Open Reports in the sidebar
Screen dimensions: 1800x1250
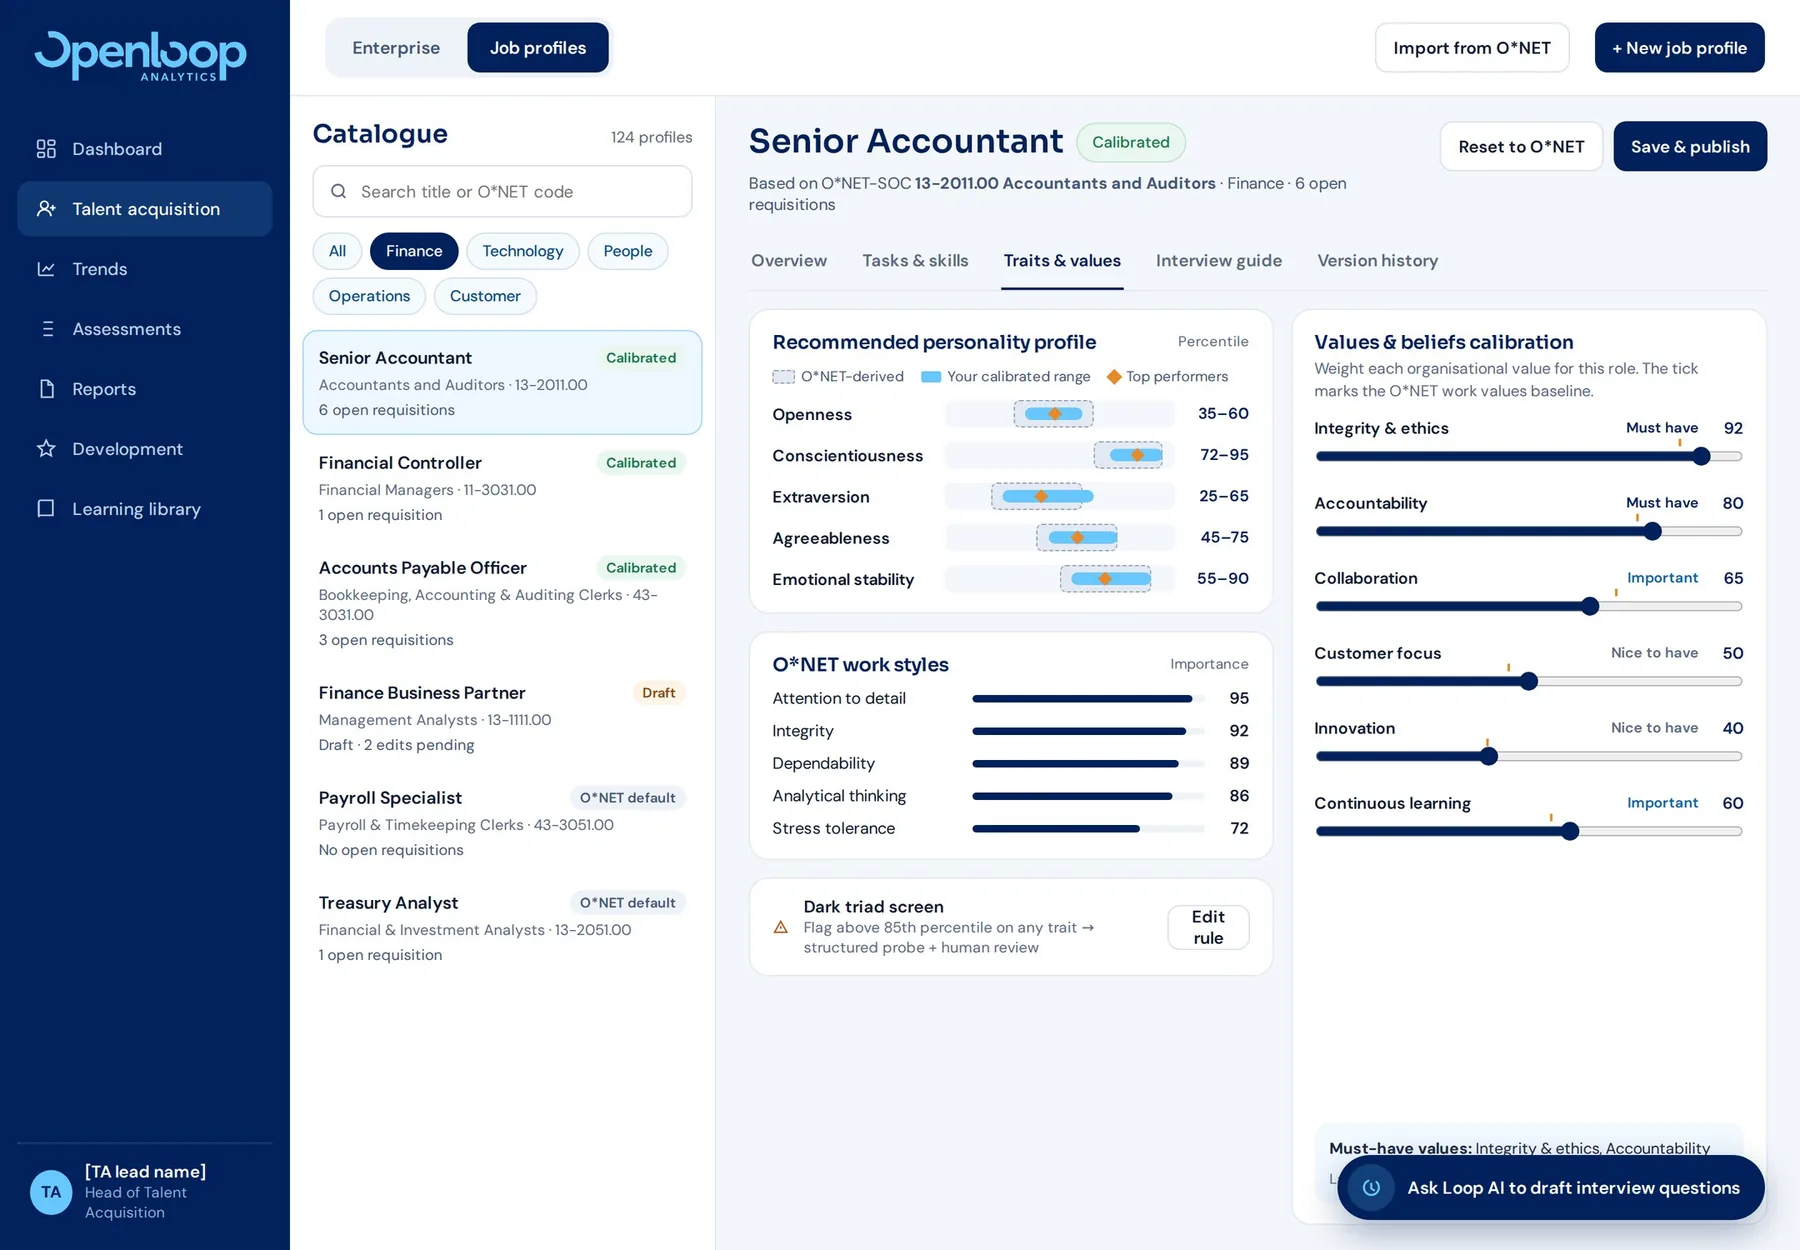point(144,389)
